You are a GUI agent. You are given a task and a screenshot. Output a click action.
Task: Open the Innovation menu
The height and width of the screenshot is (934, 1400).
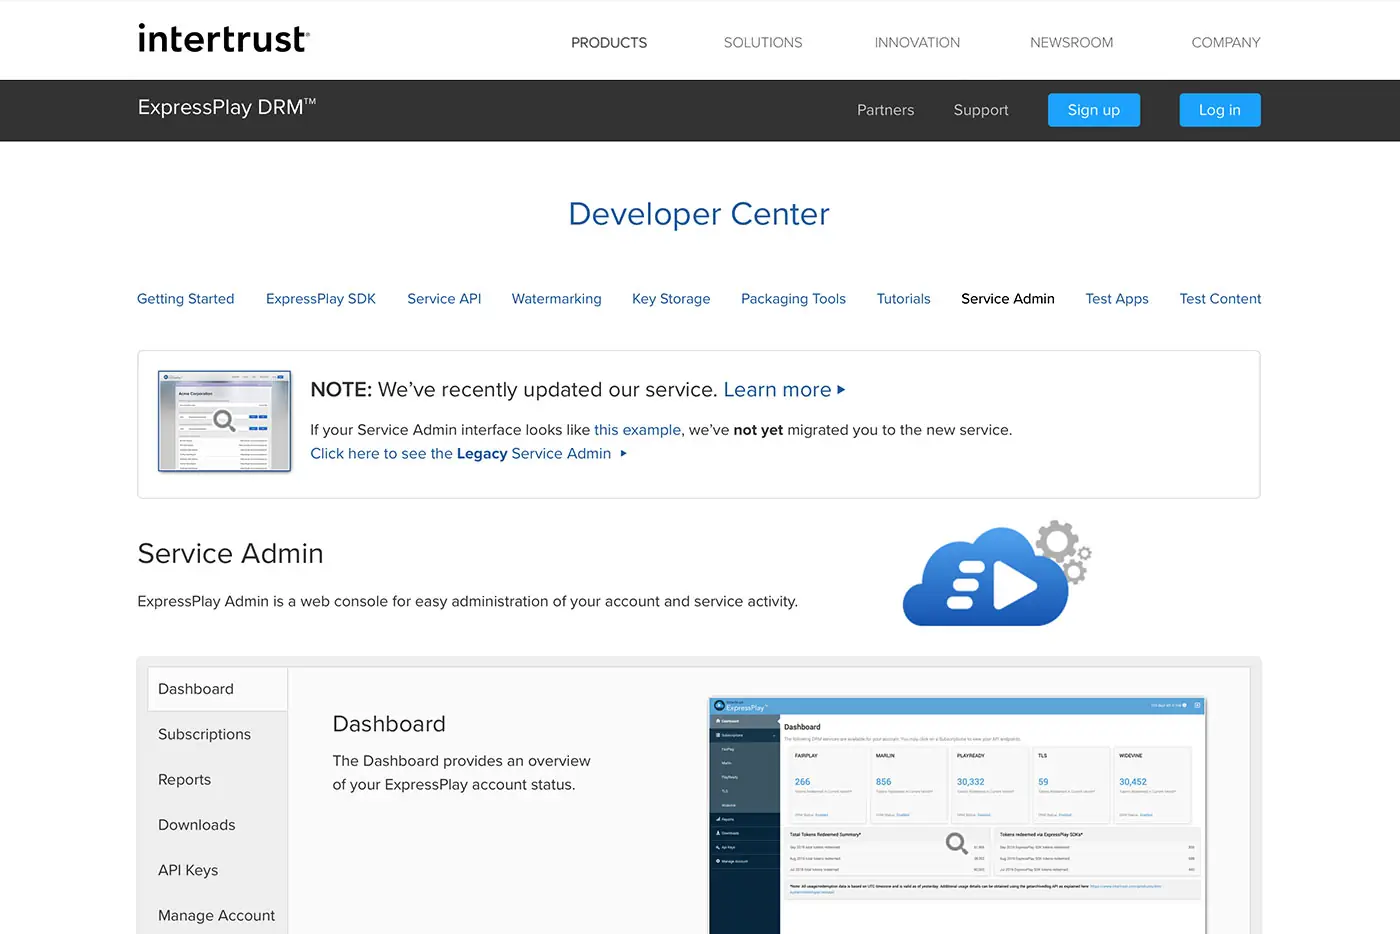(917, 43)
